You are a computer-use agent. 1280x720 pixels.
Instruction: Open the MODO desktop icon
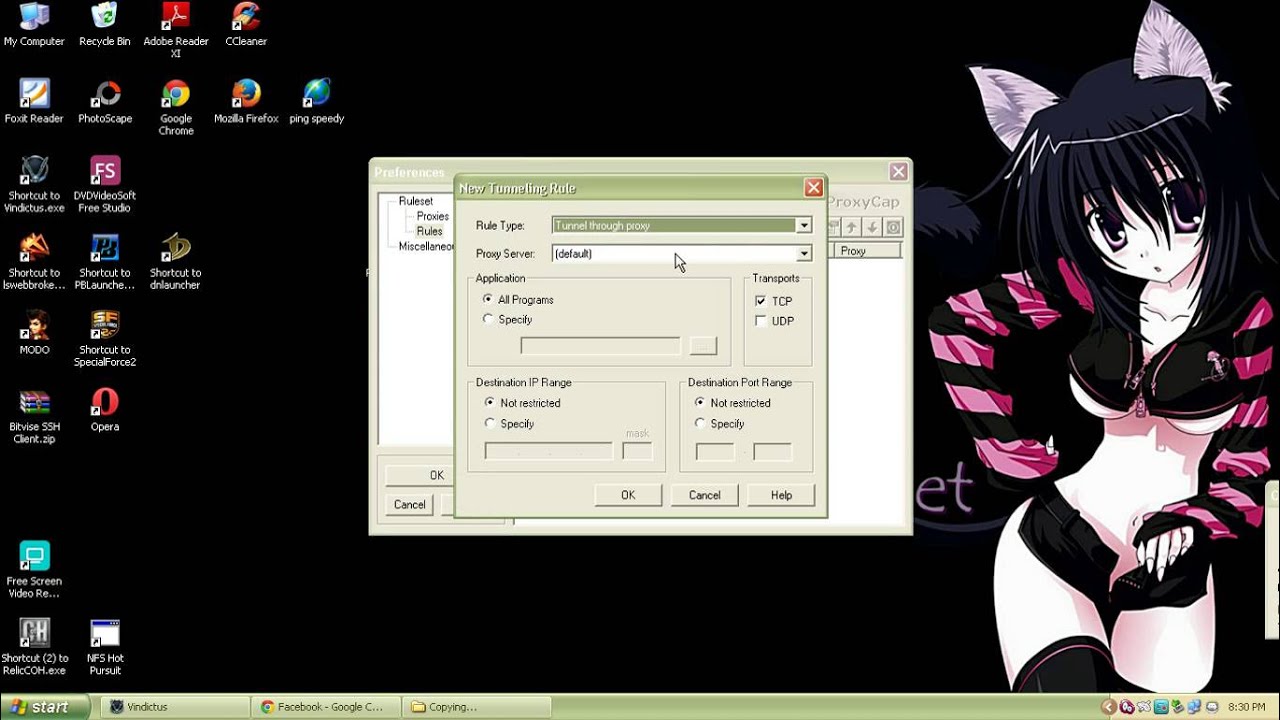click(x=34, y=333)
